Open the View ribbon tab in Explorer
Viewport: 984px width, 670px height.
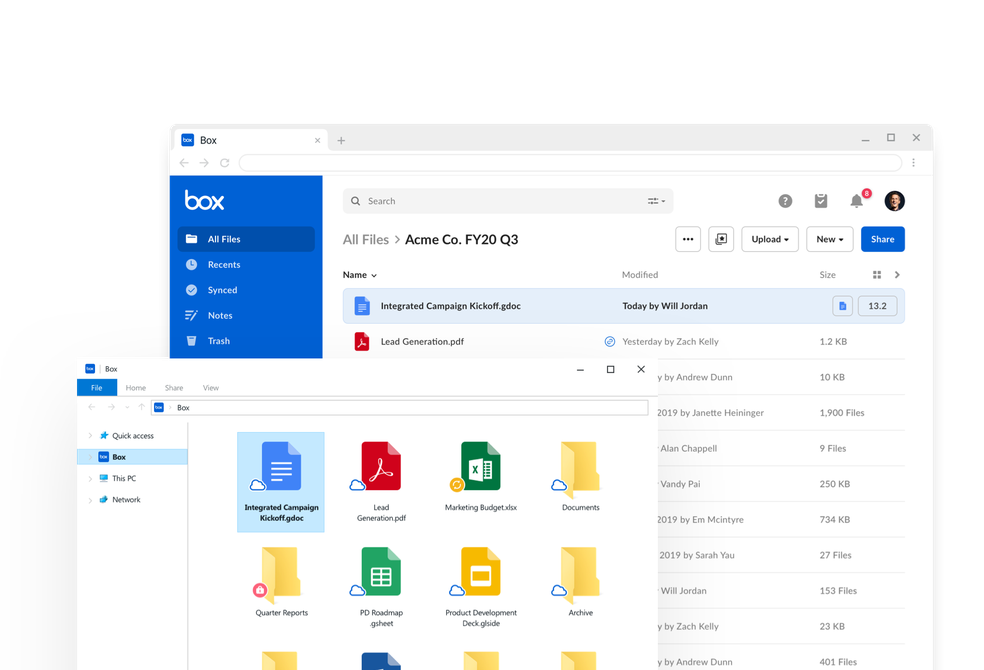(211, 388)
